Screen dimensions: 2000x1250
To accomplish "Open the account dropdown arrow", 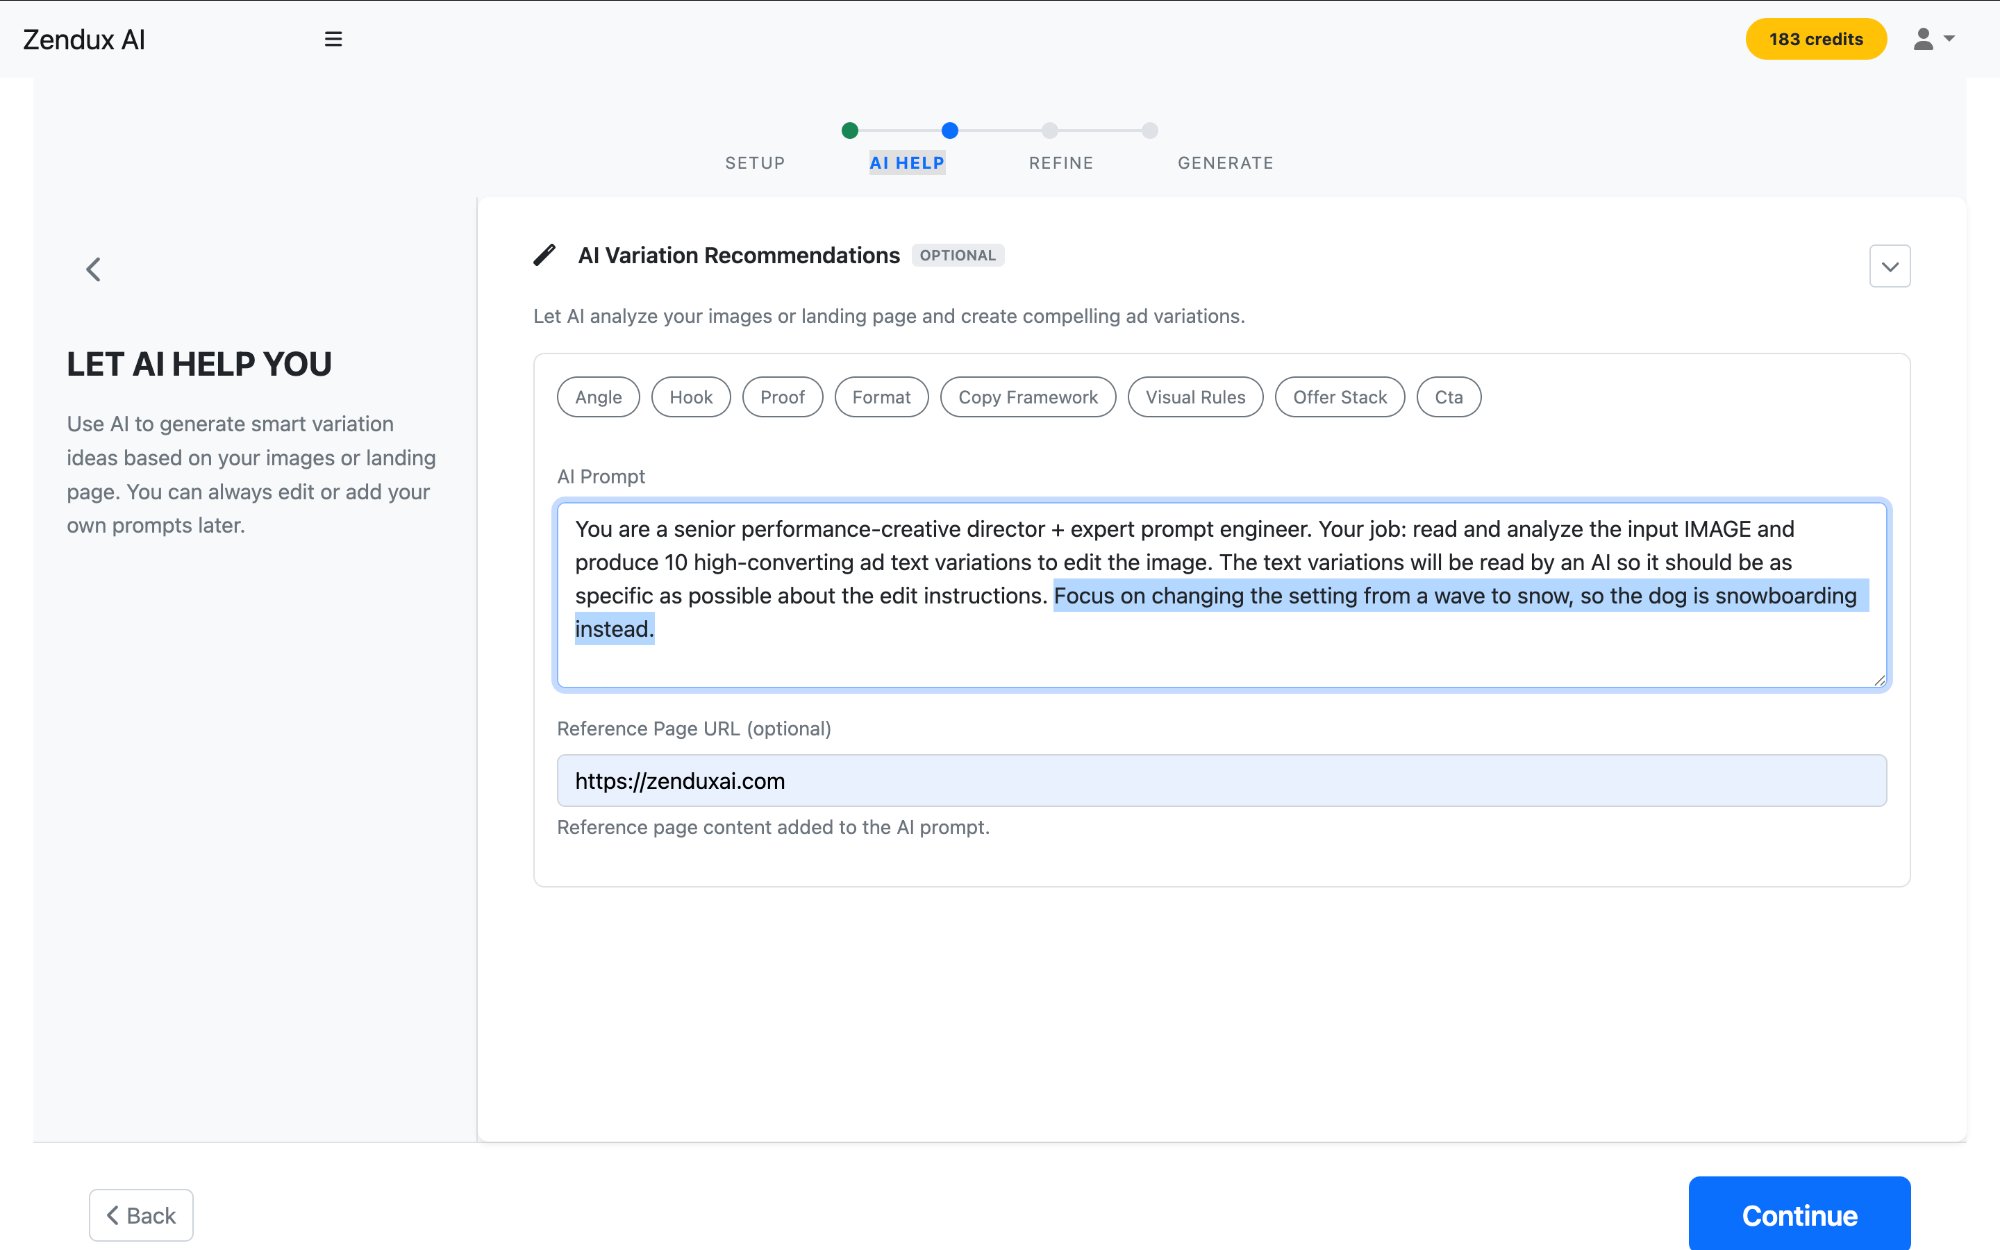I will tap(1950, 39).
